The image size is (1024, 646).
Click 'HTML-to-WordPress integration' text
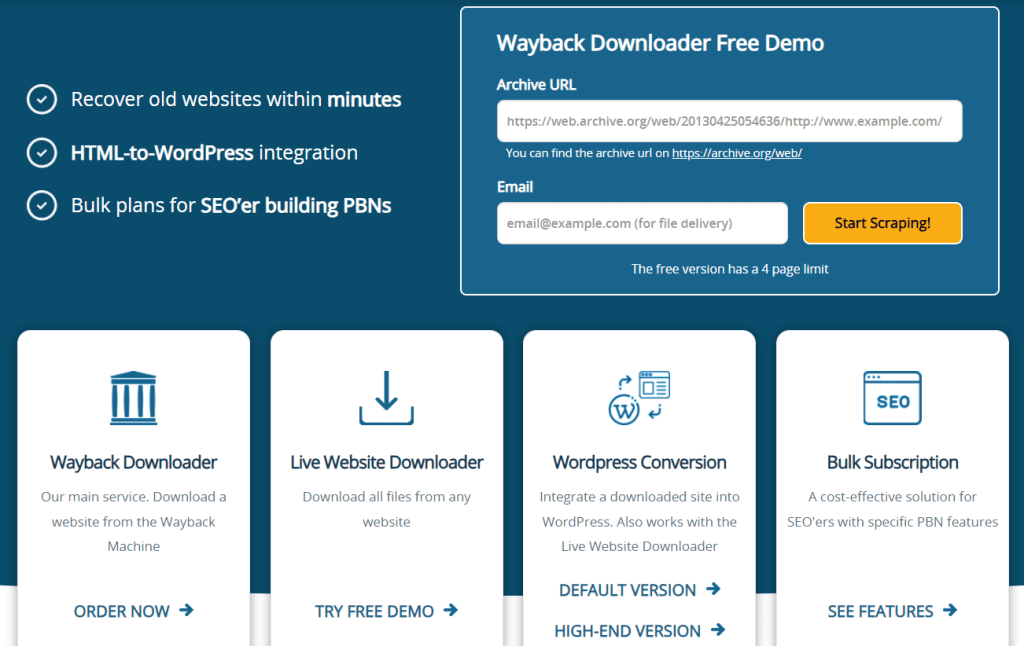pyautogui.click(x=214, y=153)
